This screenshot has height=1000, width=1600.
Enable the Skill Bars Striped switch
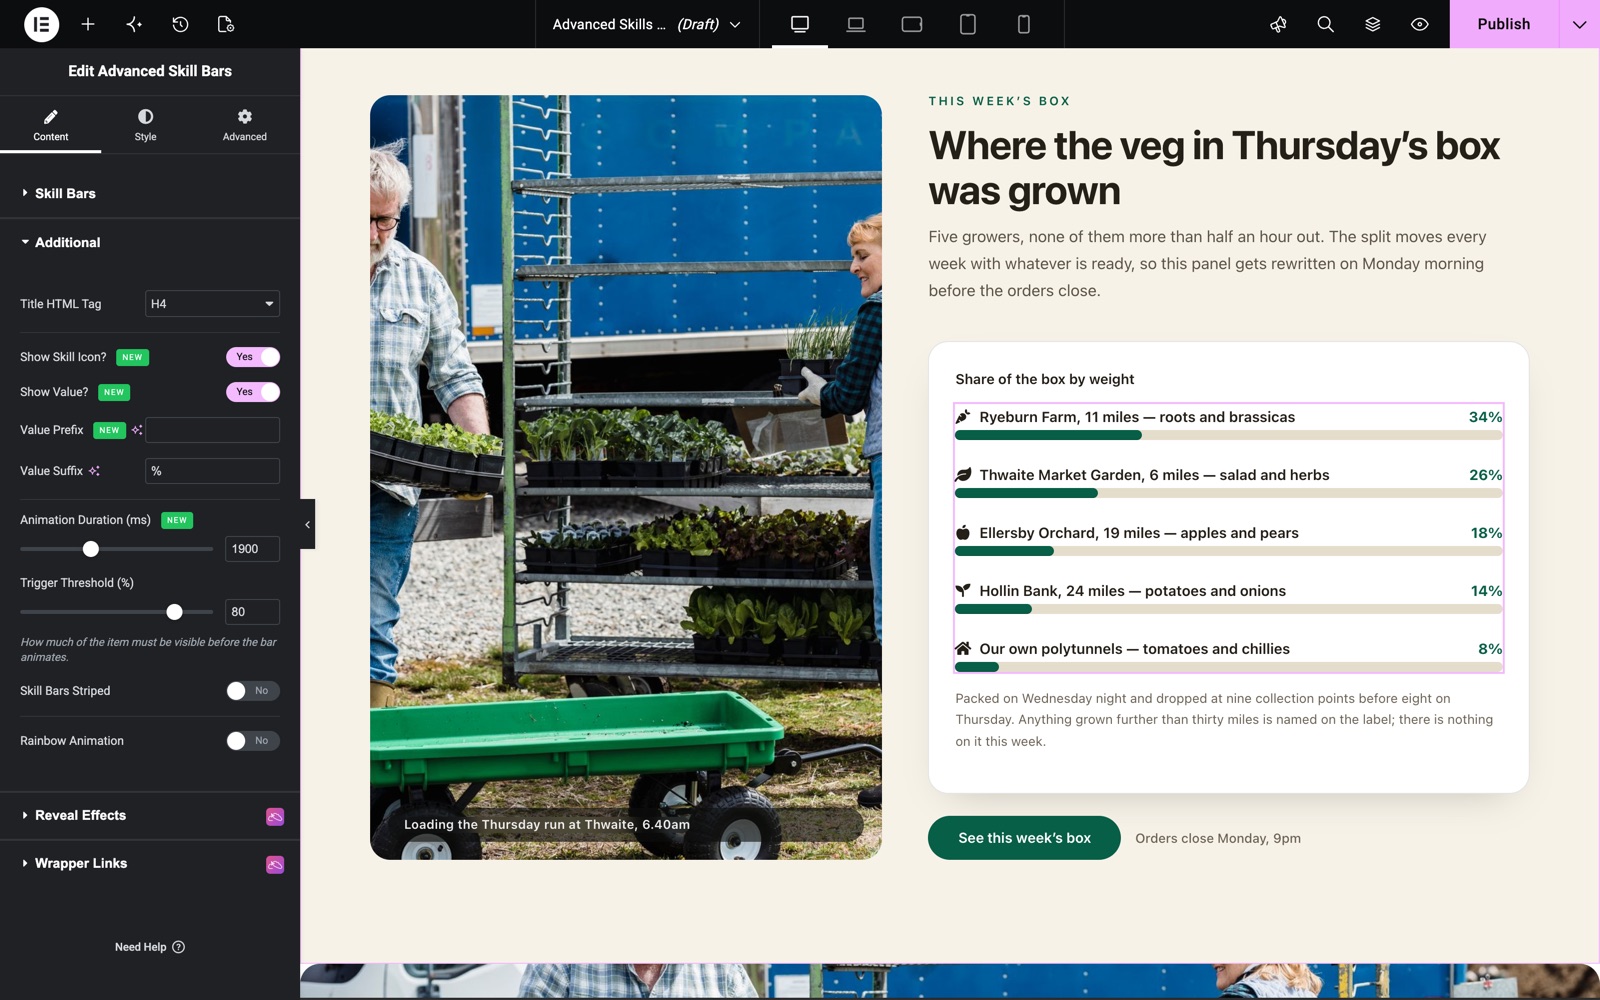coord(253,691)
